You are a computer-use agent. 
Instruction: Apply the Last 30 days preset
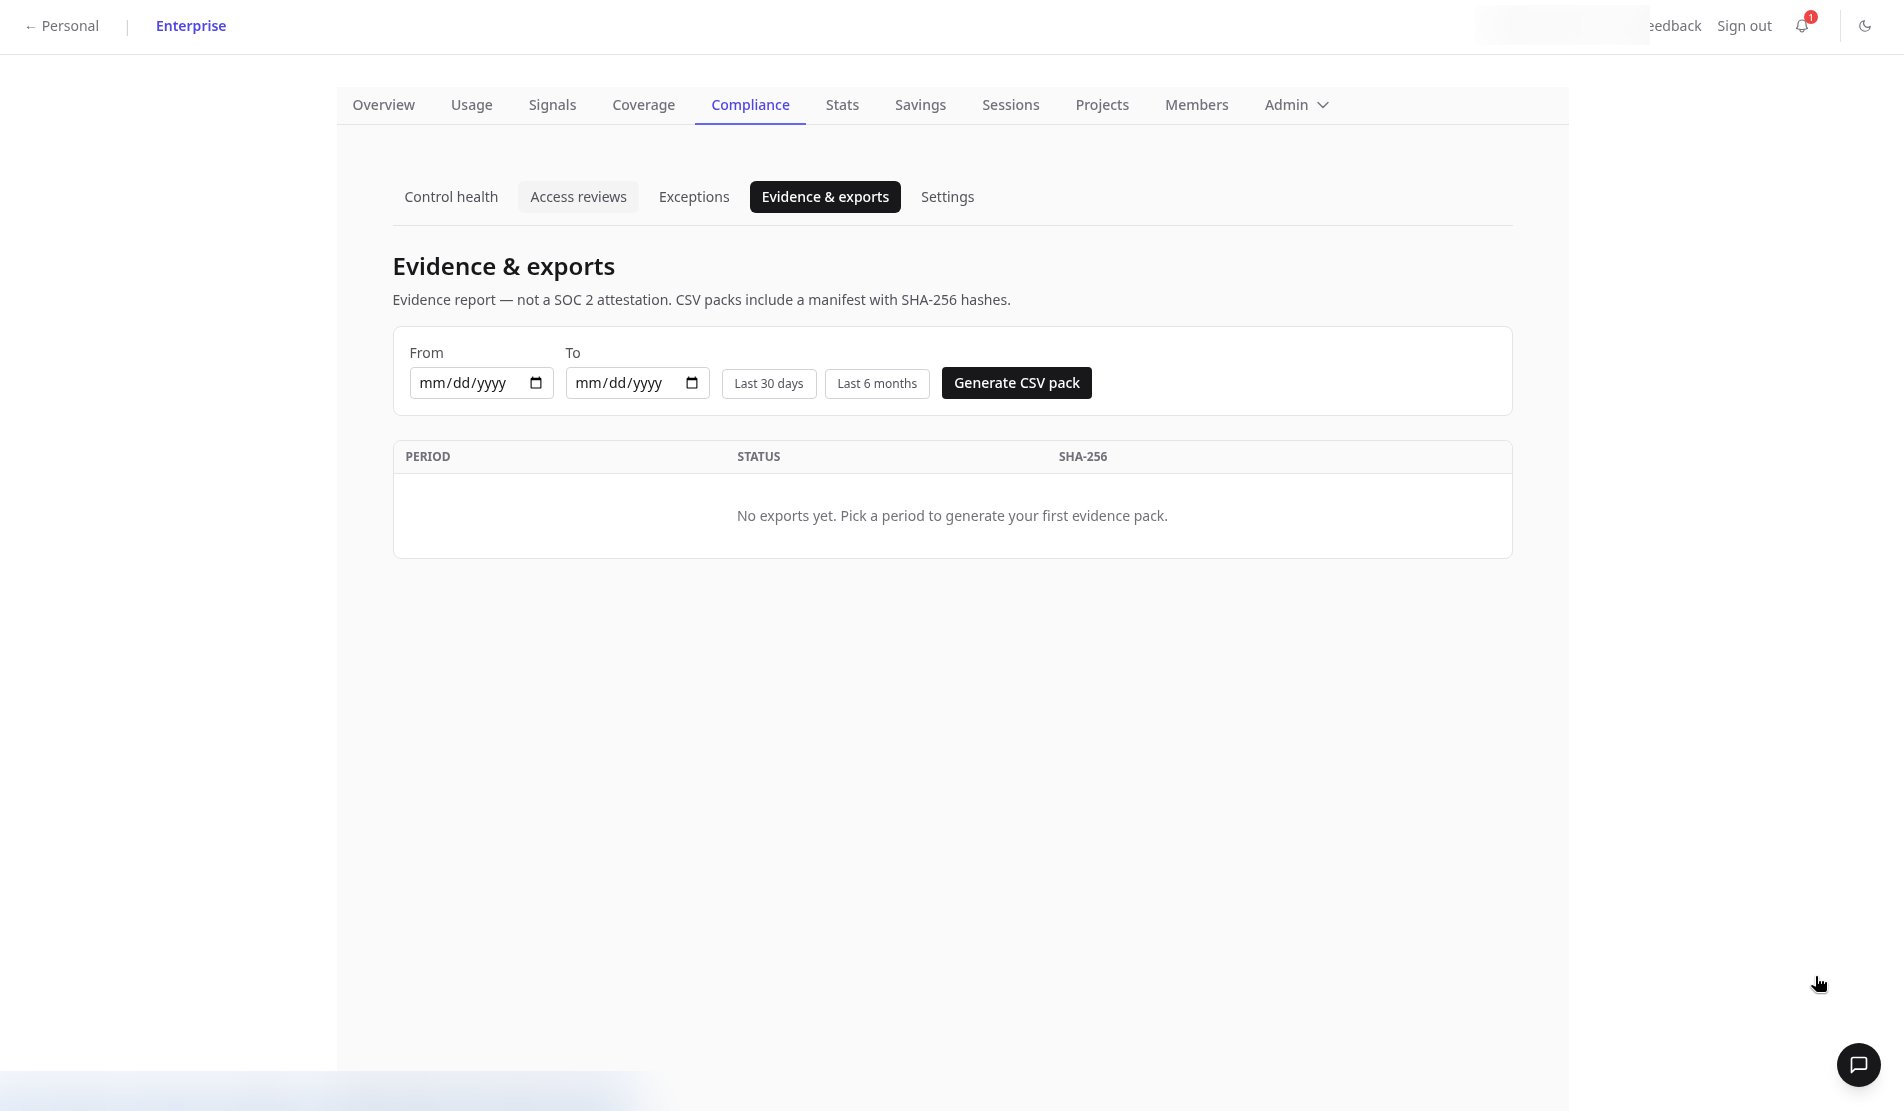pos(768,384)
